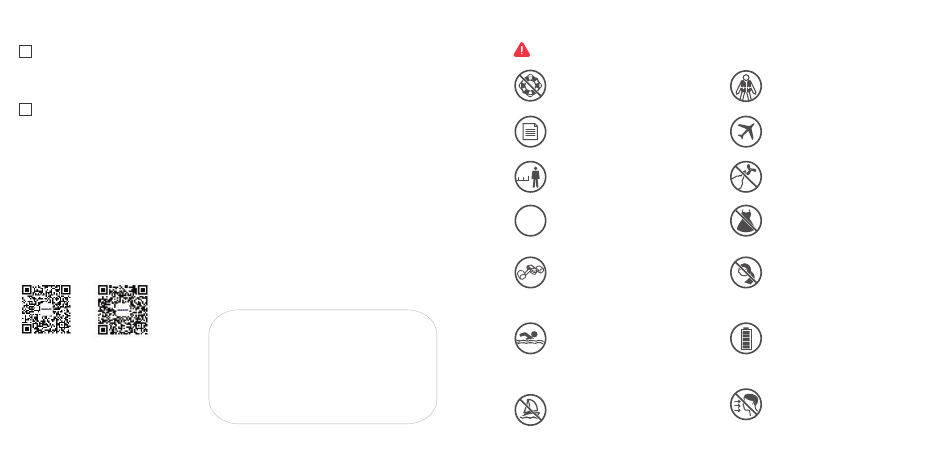Image resolution: width=950 pixels, height=457 pixels.
Task: Click the underwater scooter icon
Action: [x=530, y=273]
